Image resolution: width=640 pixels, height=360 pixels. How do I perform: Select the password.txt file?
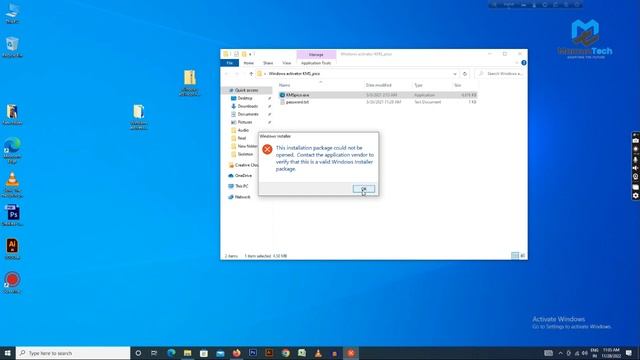[x=378, y=102]
